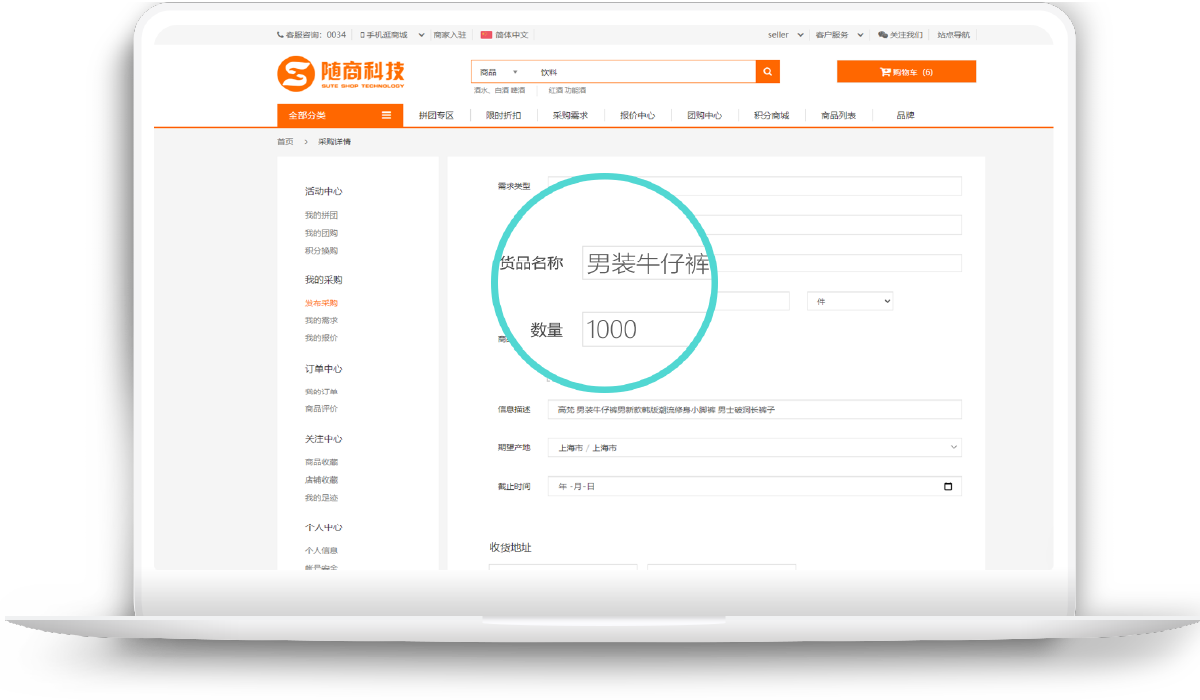Open 商品收藏 in sidebar
Screen dimensions: 1200x700
click(x=321, y=462)
